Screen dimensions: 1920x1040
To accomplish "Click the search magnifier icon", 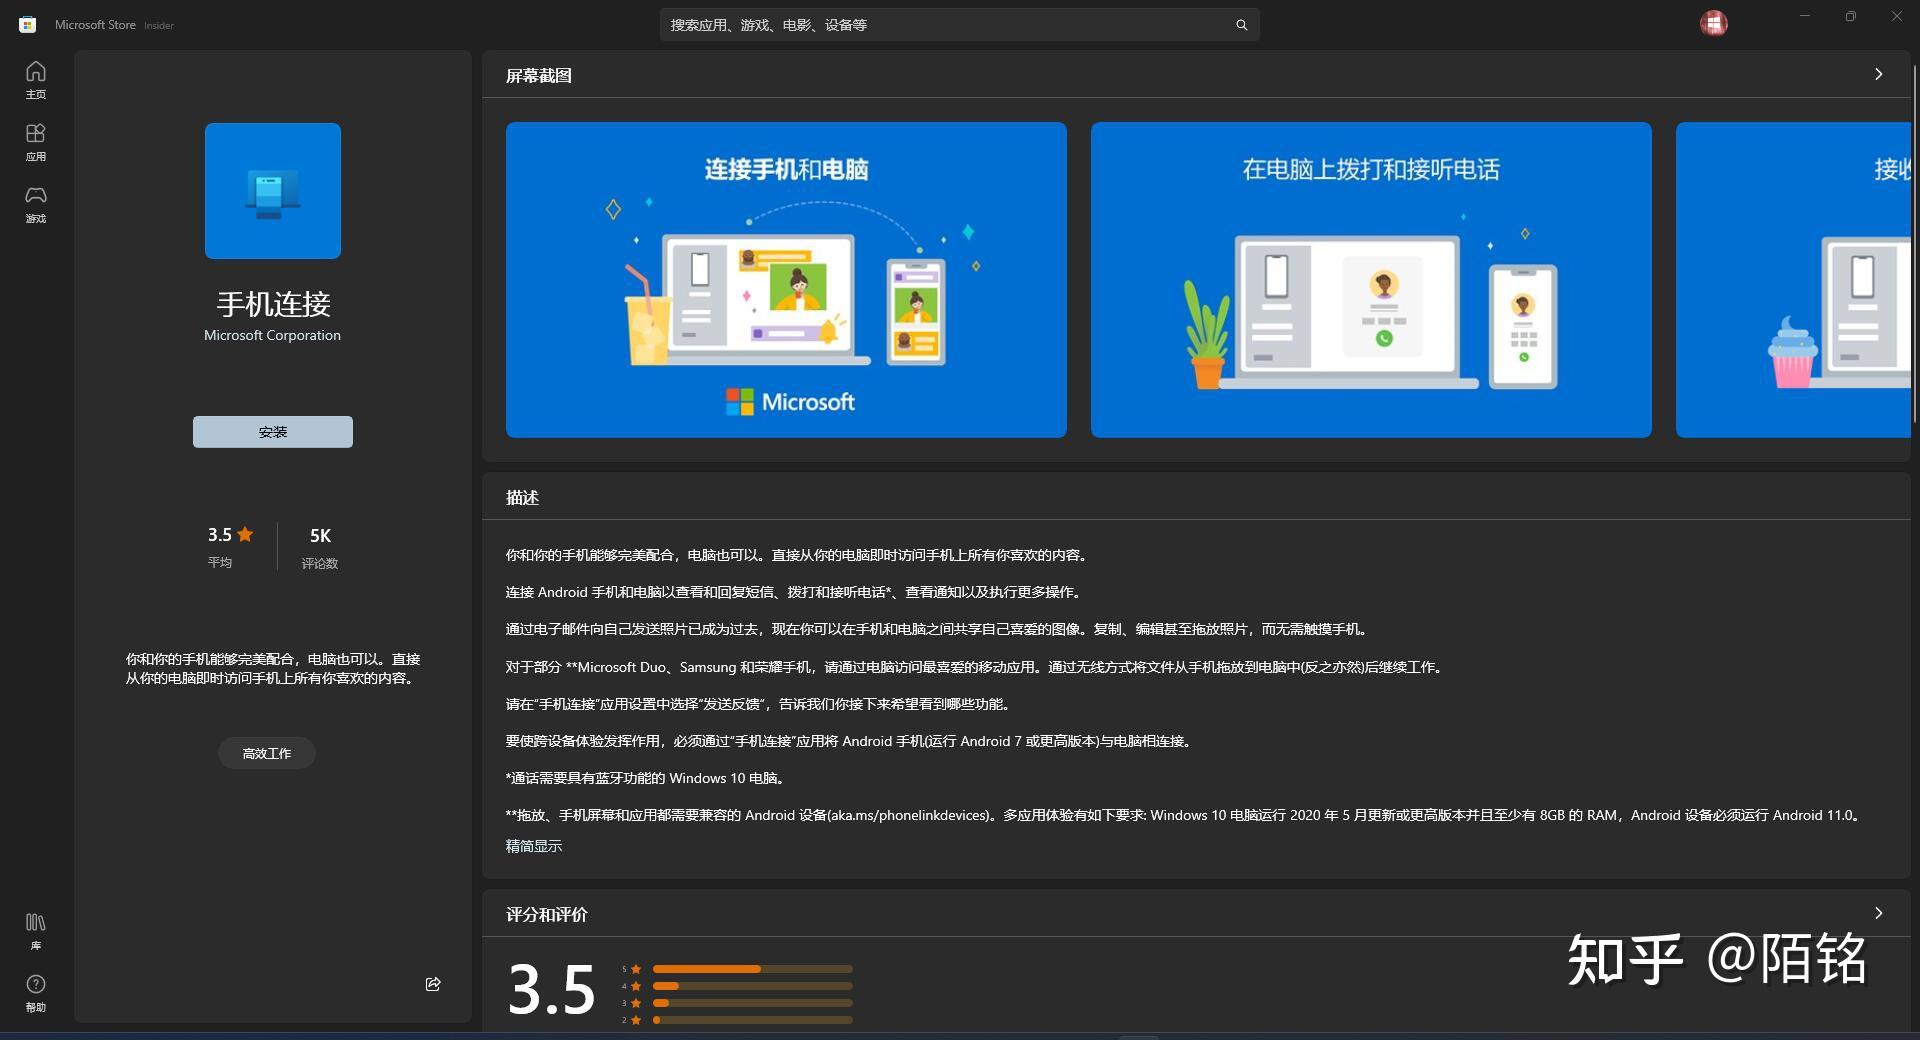I will click(1240, 24).
